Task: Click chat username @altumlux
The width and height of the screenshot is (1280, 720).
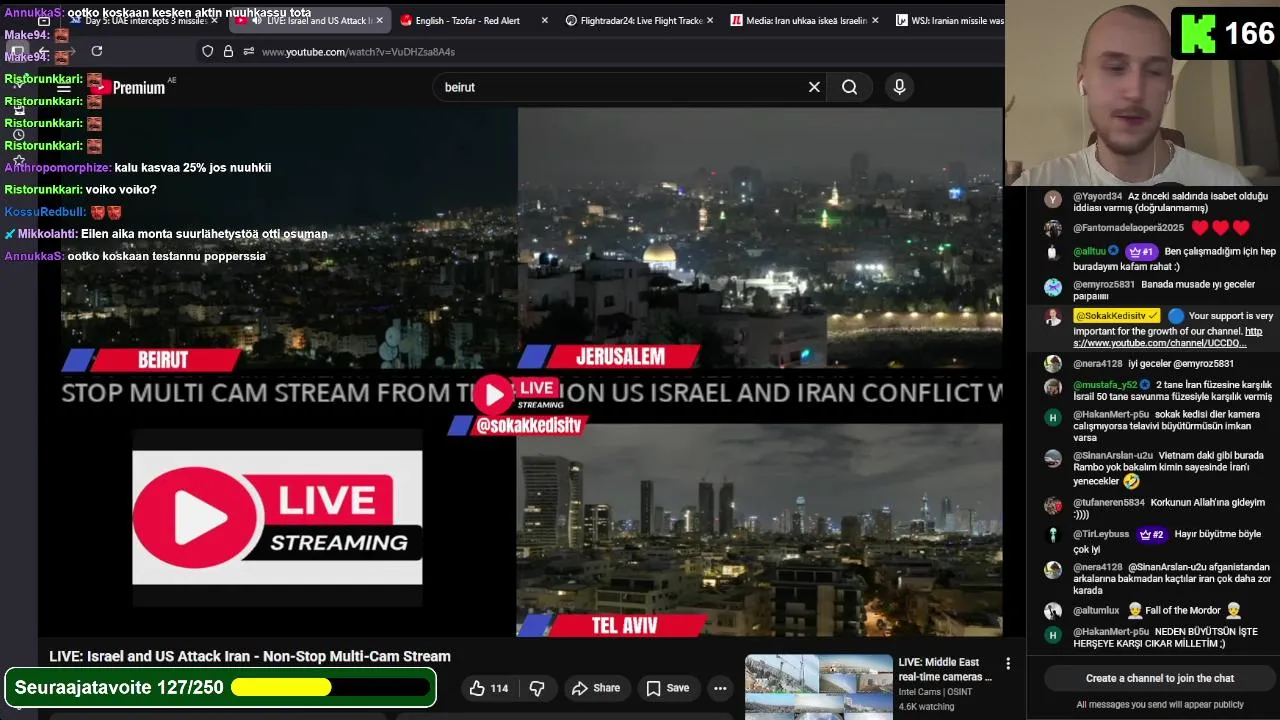Action: point(1096,610)
